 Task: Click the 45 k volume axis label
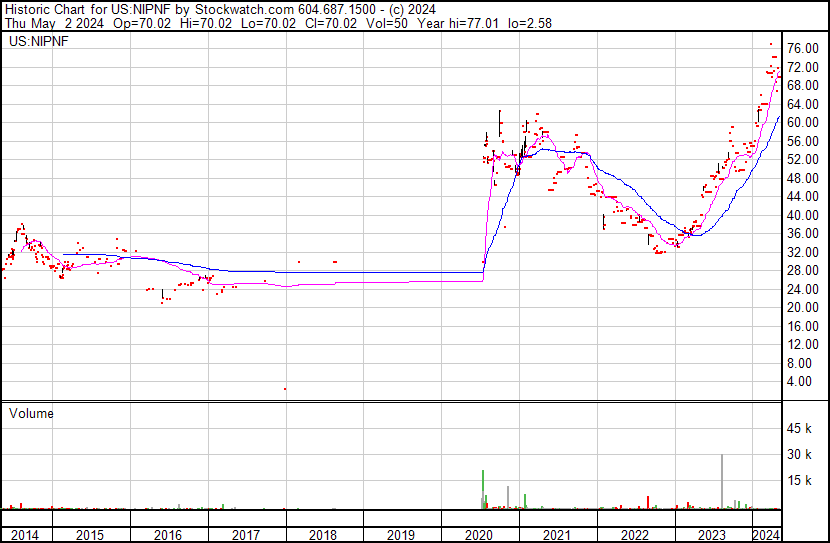[801, 429]
